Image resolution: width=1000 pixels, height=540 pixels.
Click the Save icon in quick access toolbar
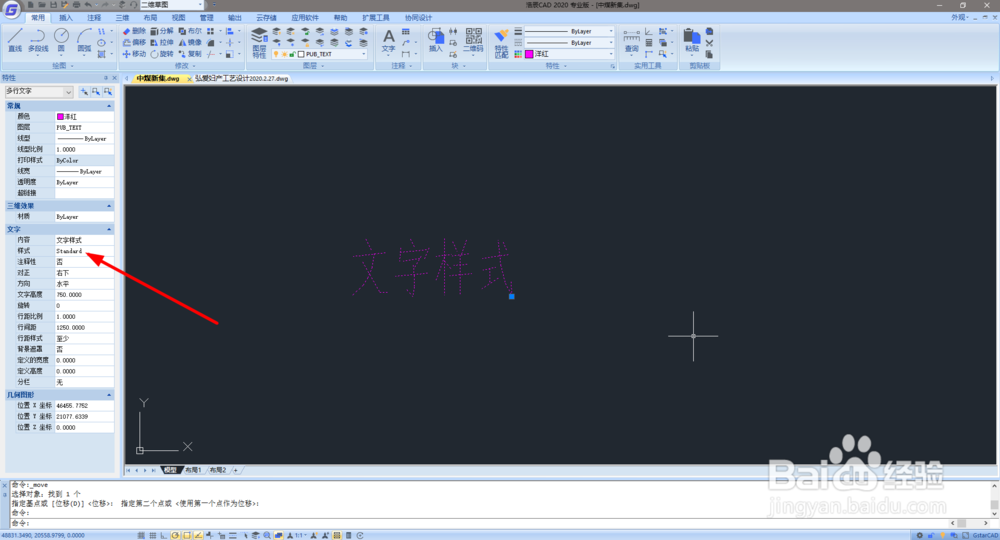click(x=54, y=4)
